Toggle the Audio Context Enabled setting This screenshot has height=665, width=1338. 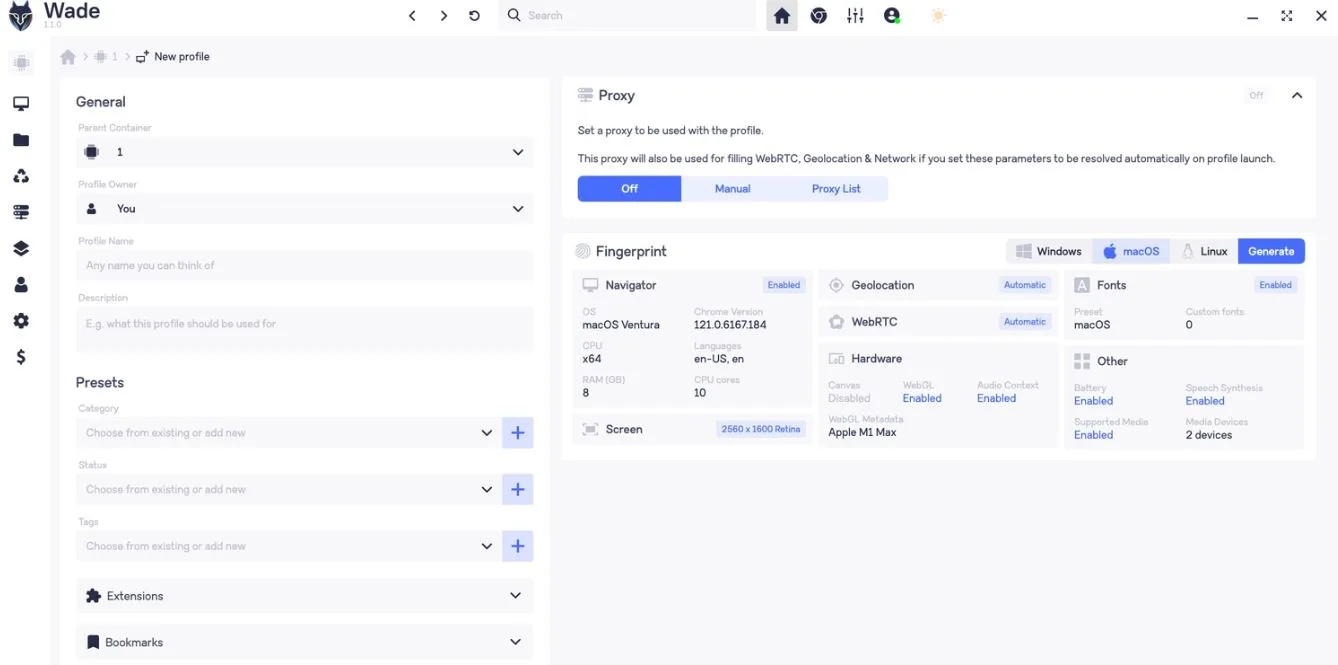click(996, 398)
